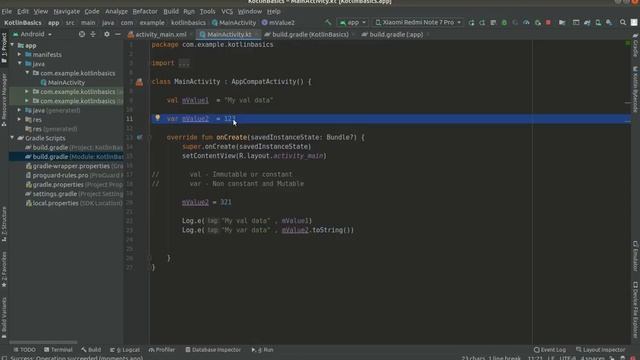
Task: Click the scroll-from-source target icon in Project panel
Action: click(x=82, y=34)
